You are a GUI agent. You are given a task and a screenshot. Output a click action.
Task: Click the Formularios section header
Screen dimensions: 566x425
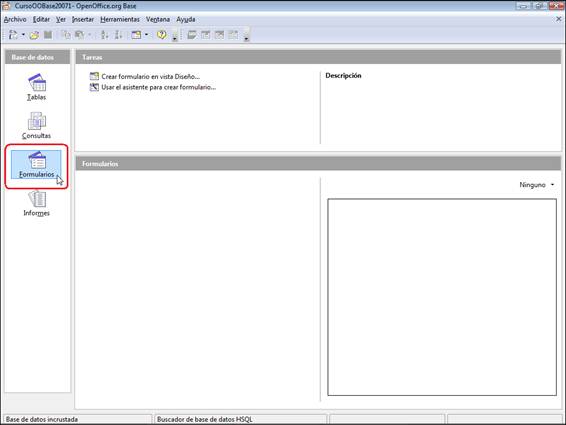pos(318,164)
